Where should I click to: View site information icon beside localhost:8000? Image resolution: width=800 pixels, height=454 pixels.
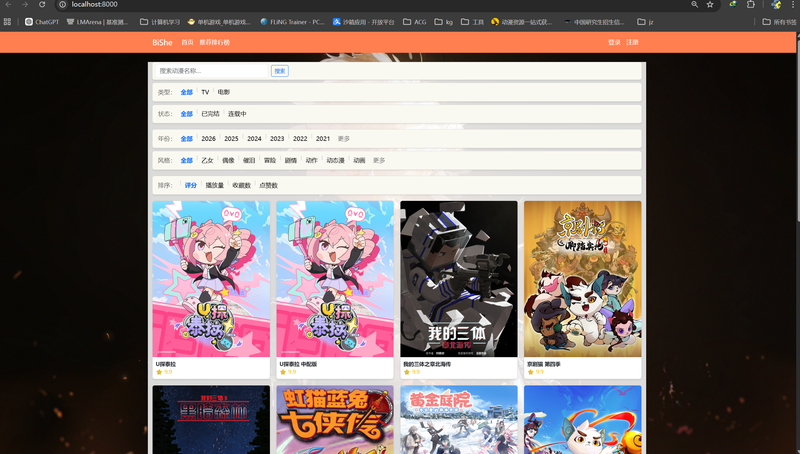pos(62,4)
